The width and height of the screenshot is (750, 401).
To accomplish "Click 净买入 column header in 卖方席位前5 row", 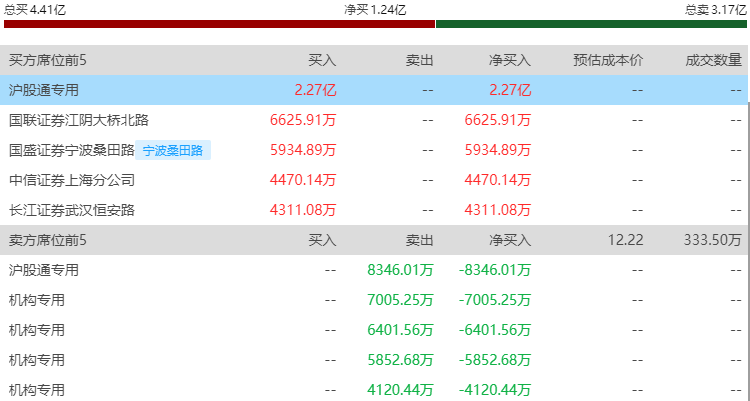I will coord(510,240).
